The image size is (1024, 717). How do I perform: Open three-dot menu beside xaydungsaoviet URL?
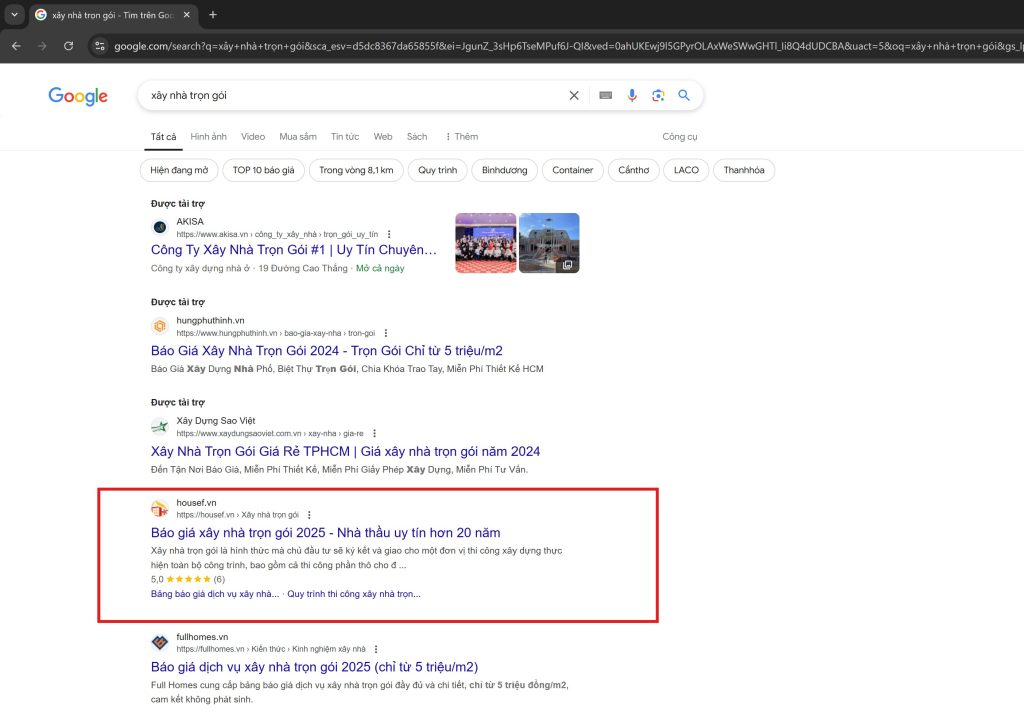point(374,433)
